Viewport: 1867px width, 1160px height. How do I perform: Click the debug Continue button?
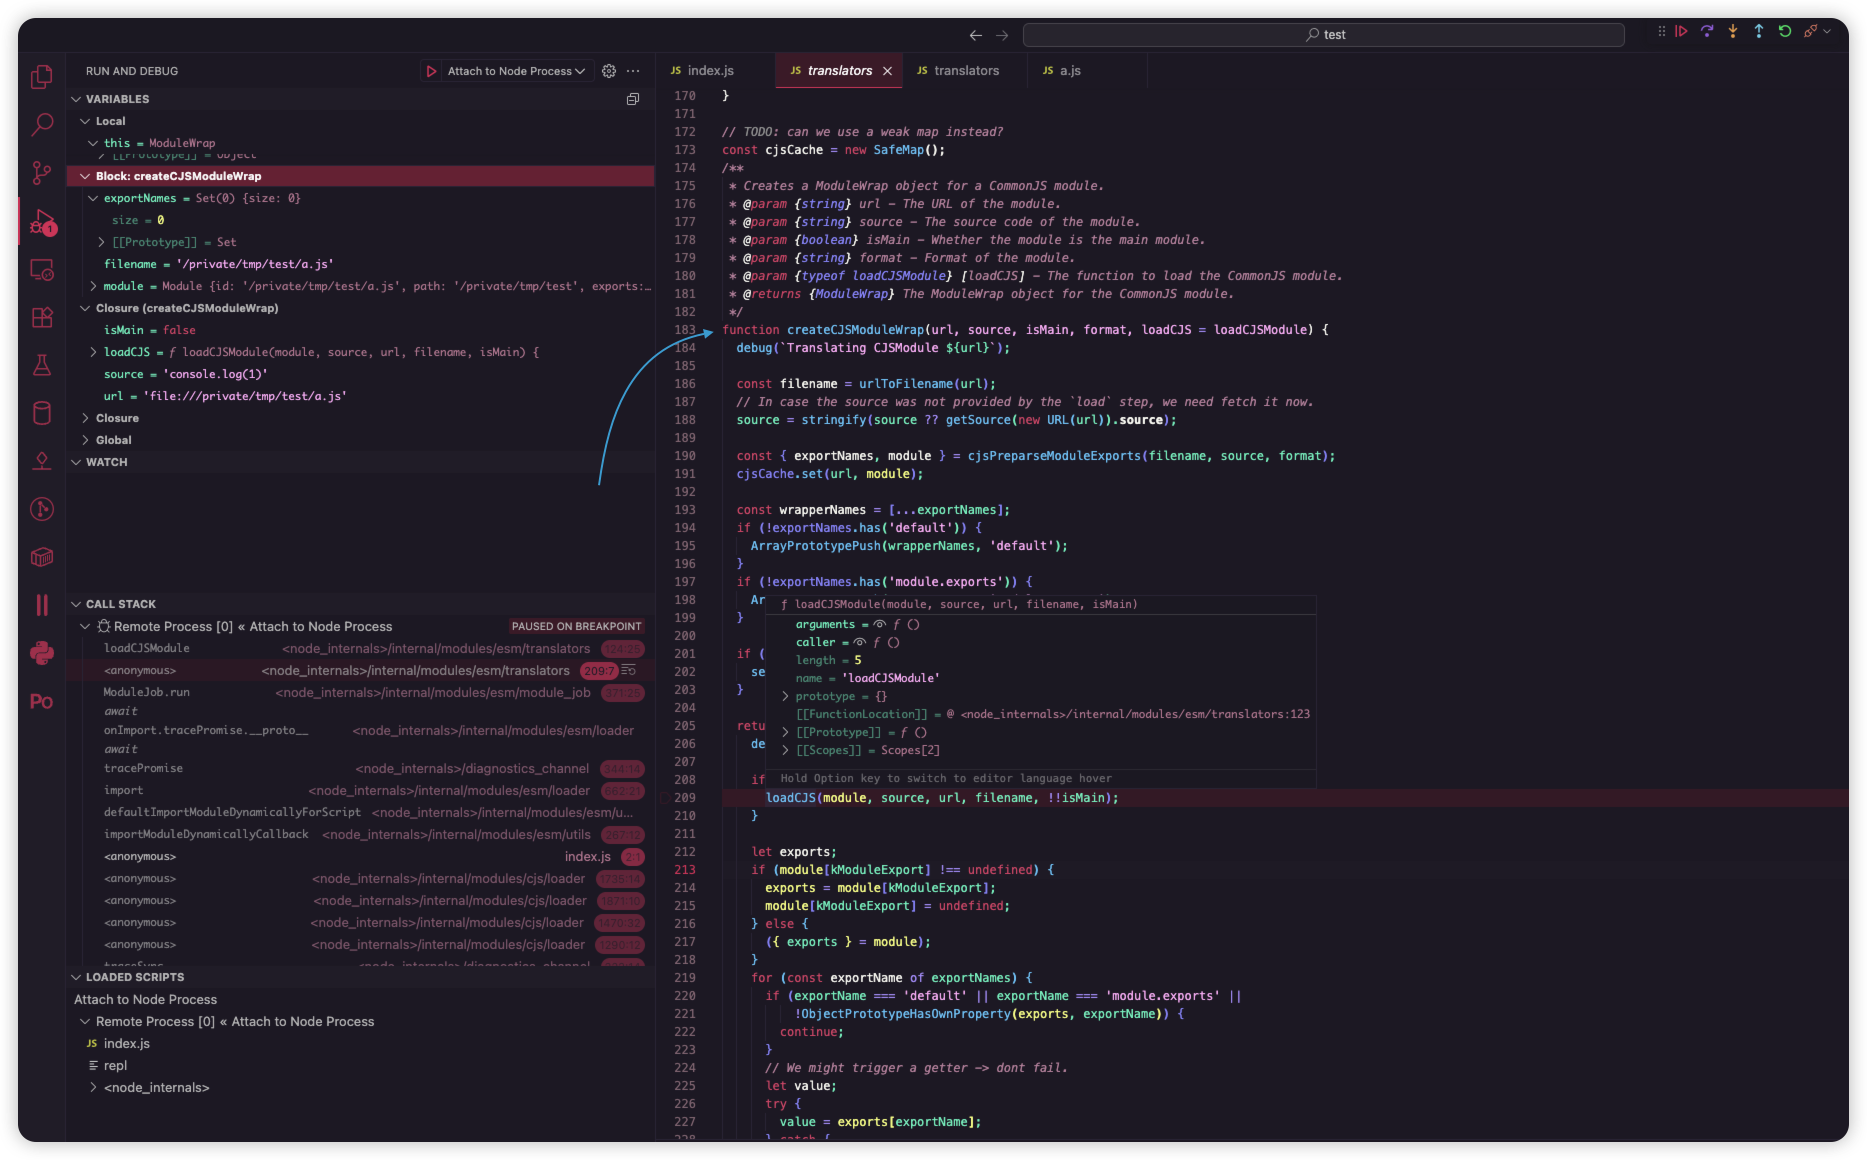click(x=1682, y=32)
